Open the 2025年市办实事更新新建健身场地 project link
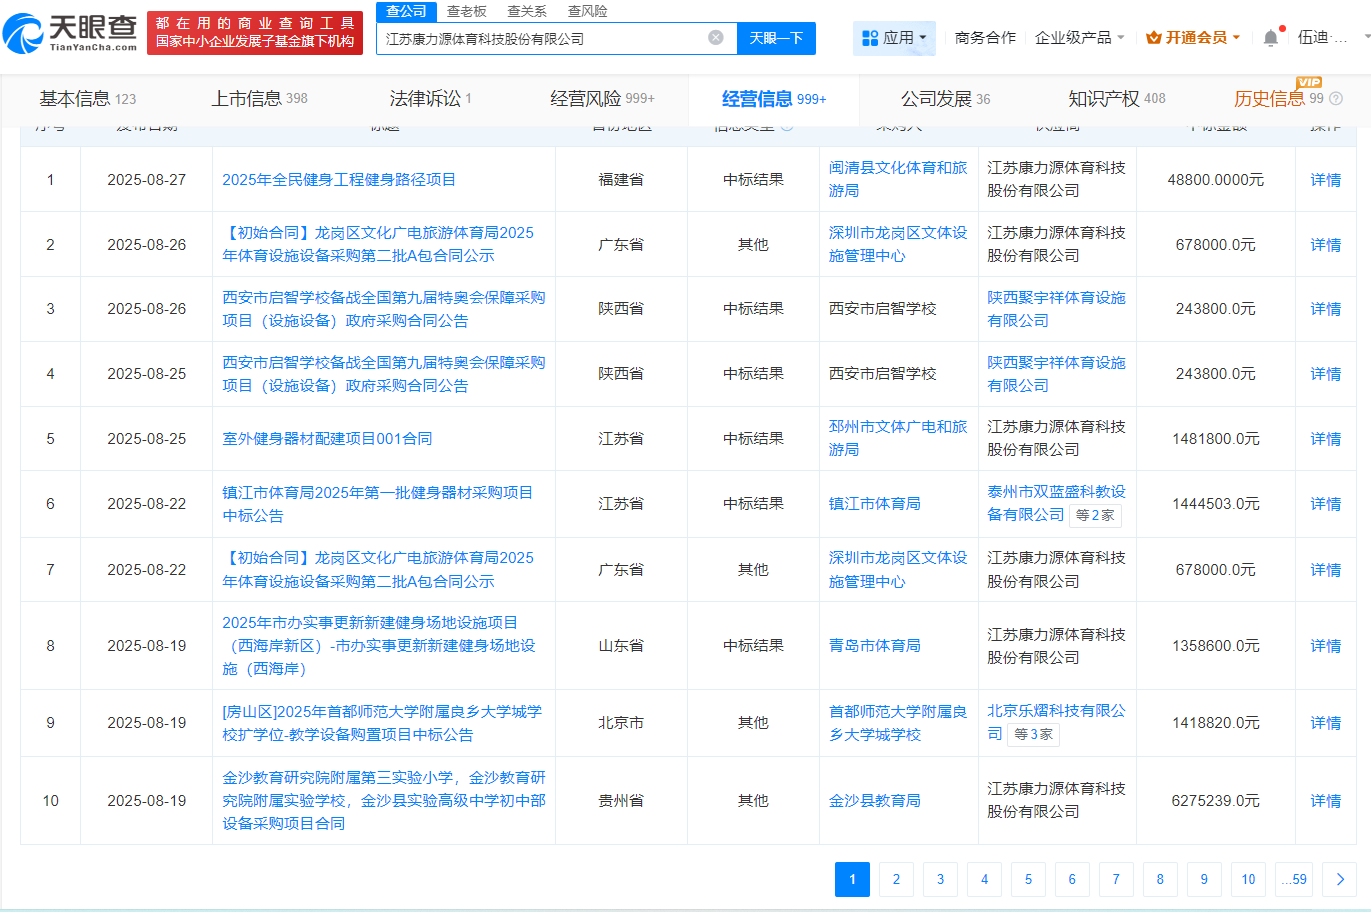The height and width of the screenshot is (912, 1371). (379, 645)
